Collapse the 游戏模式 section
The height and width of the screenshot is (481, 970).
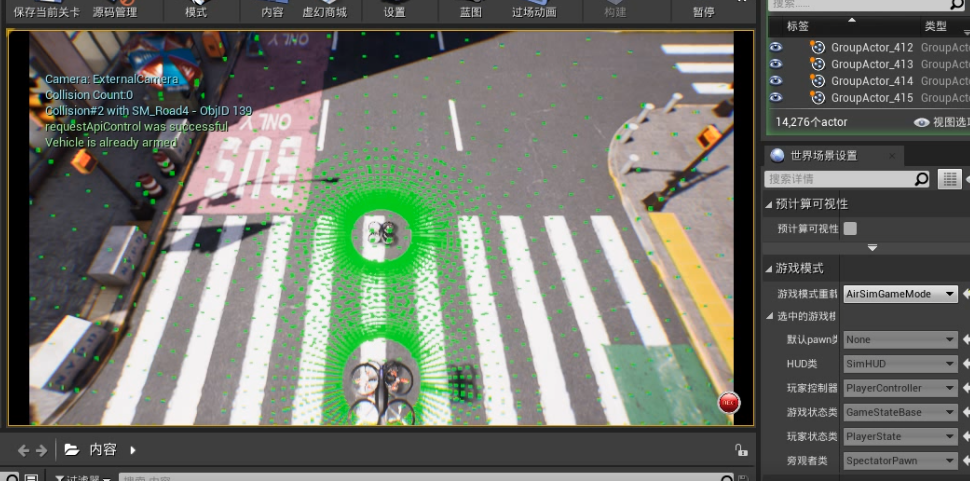770,268
